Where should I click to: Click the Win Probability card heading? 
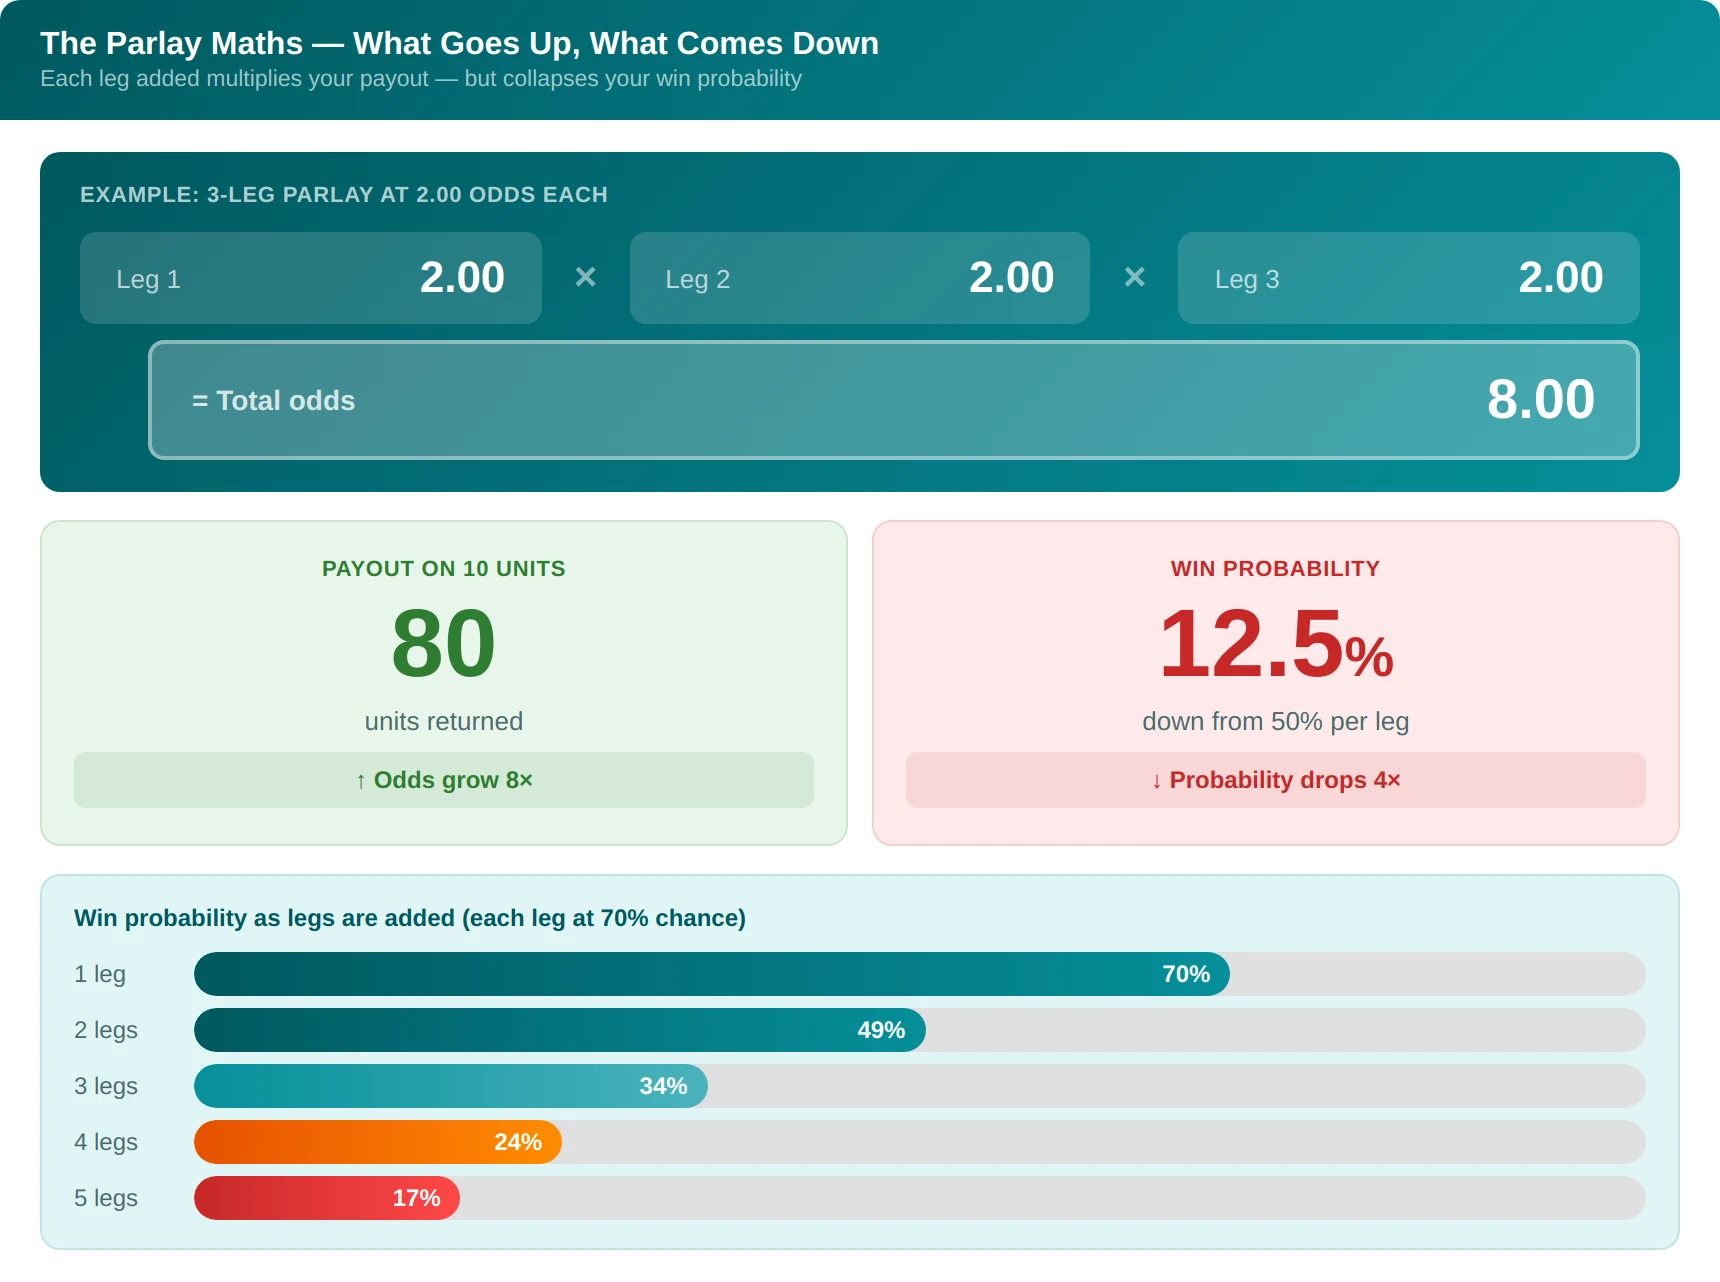click(x=1276, y=569)
